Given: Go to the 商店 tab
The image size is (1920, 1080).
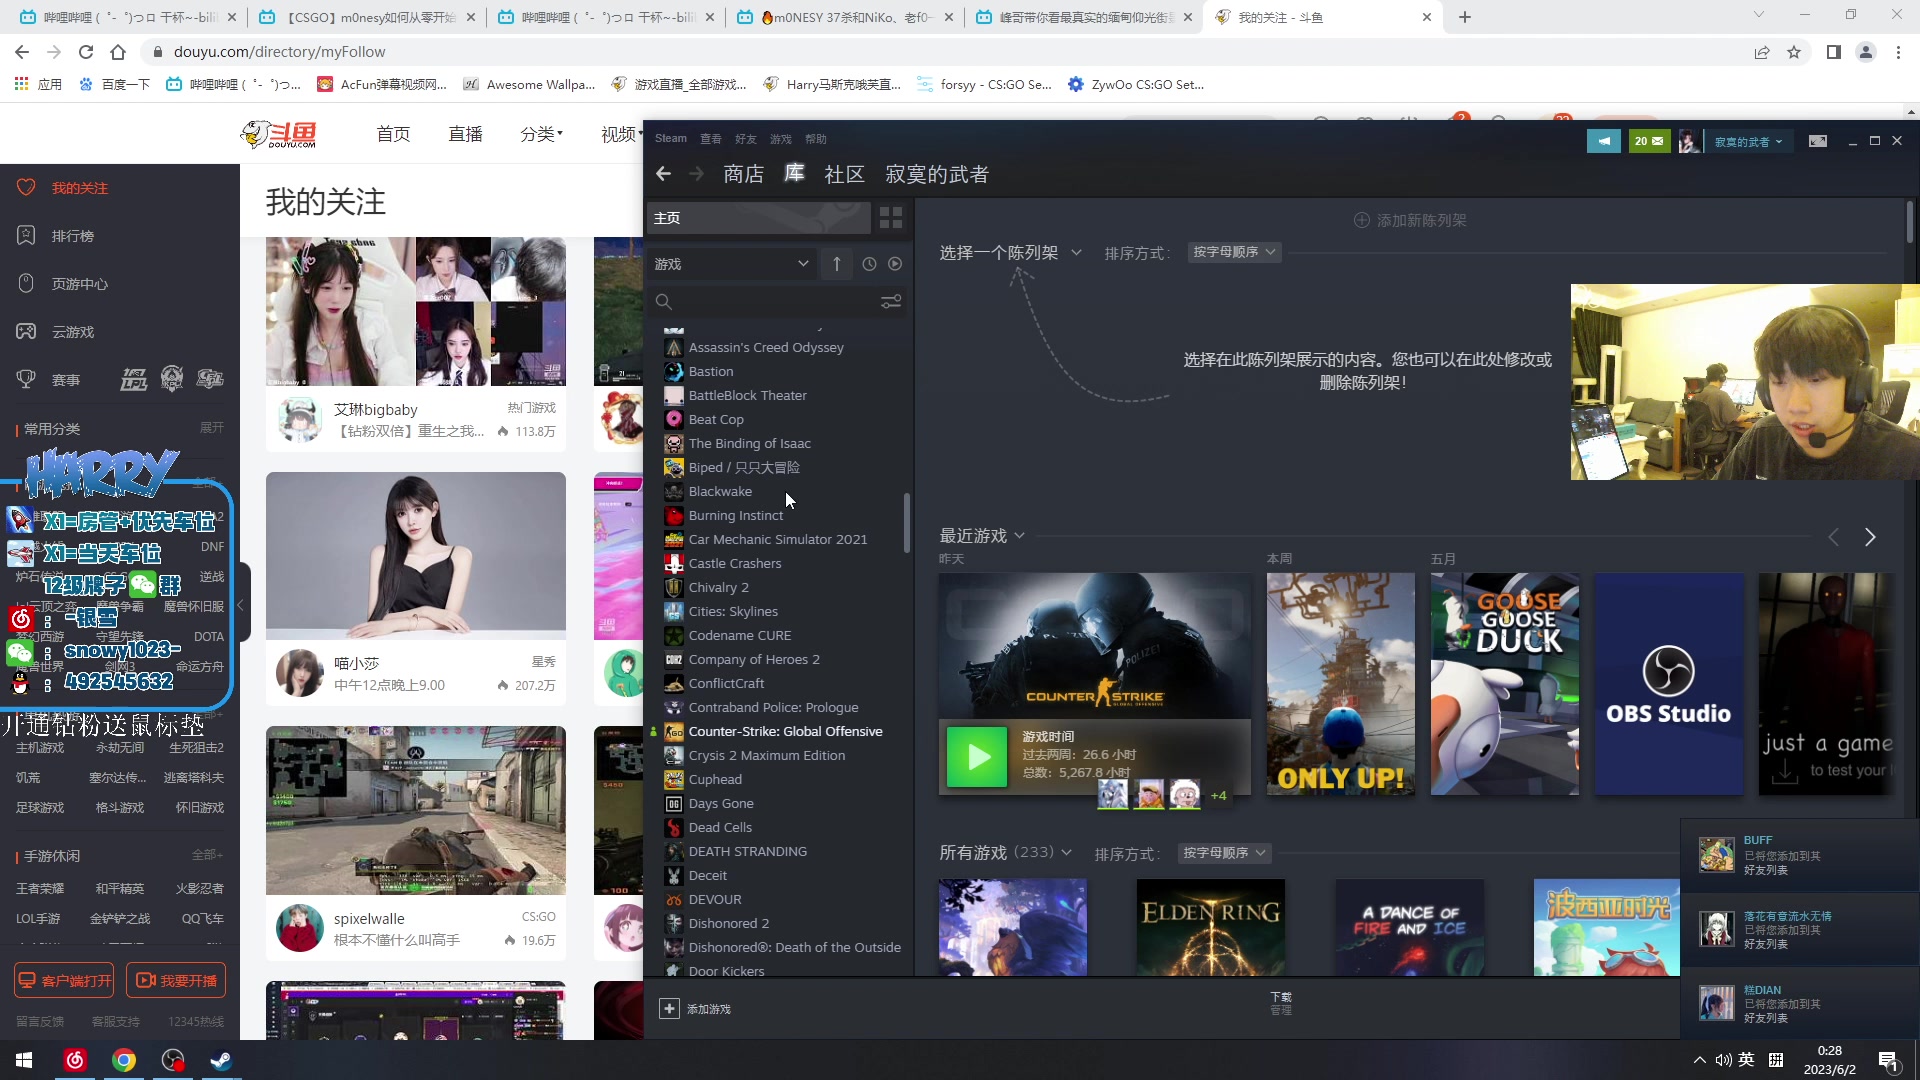Looking at the screenshot, I should point(744,175).
